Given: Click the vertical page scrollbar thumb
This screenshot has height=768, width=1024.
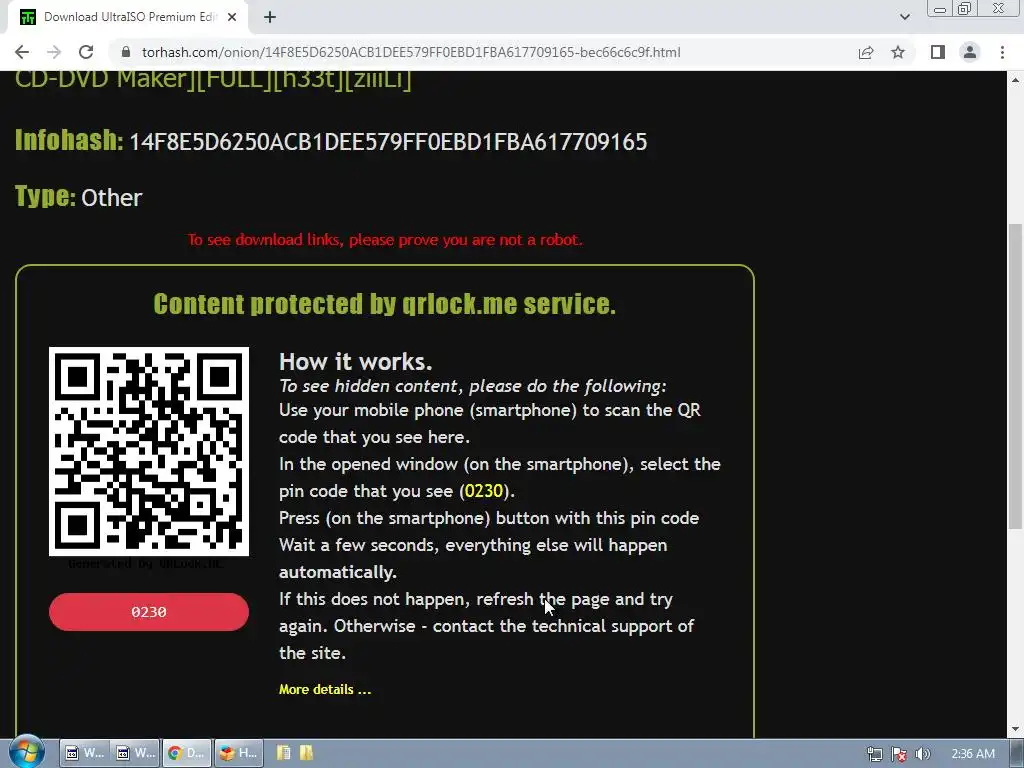Looking at the screenshot, I should (1015, 376).
